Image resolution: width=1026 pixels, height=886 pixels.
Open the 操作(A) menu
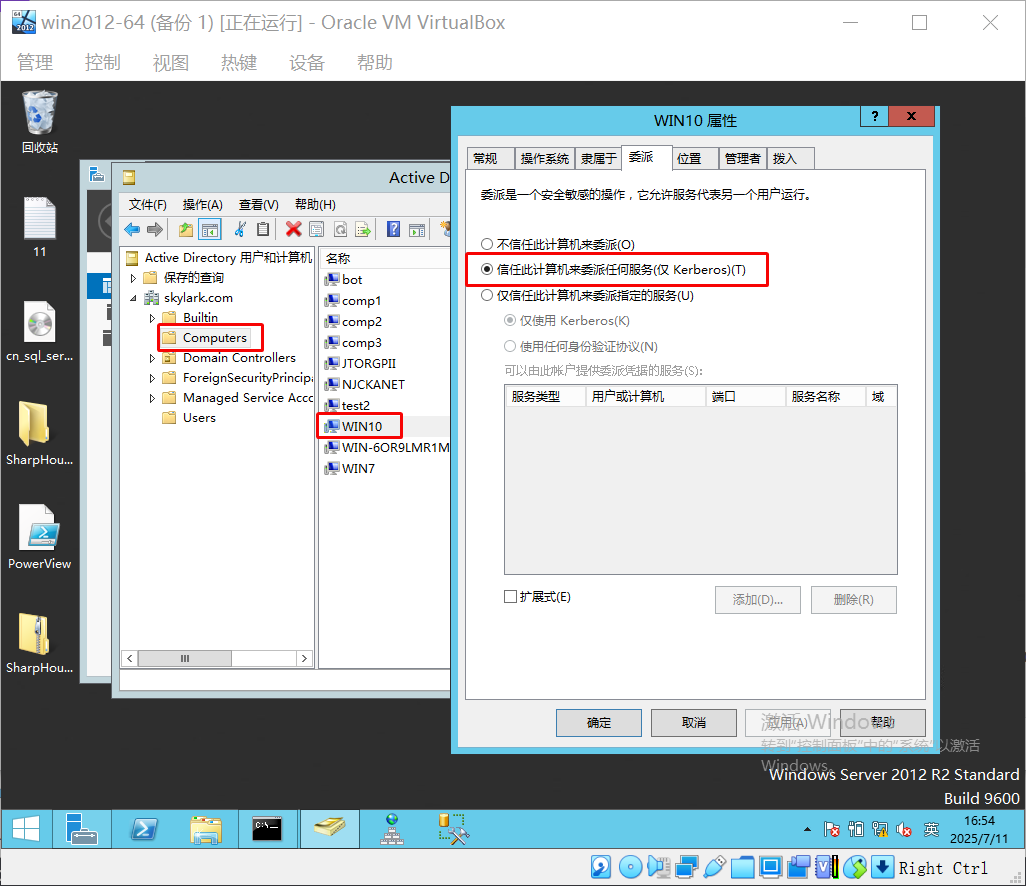point(202,204)
